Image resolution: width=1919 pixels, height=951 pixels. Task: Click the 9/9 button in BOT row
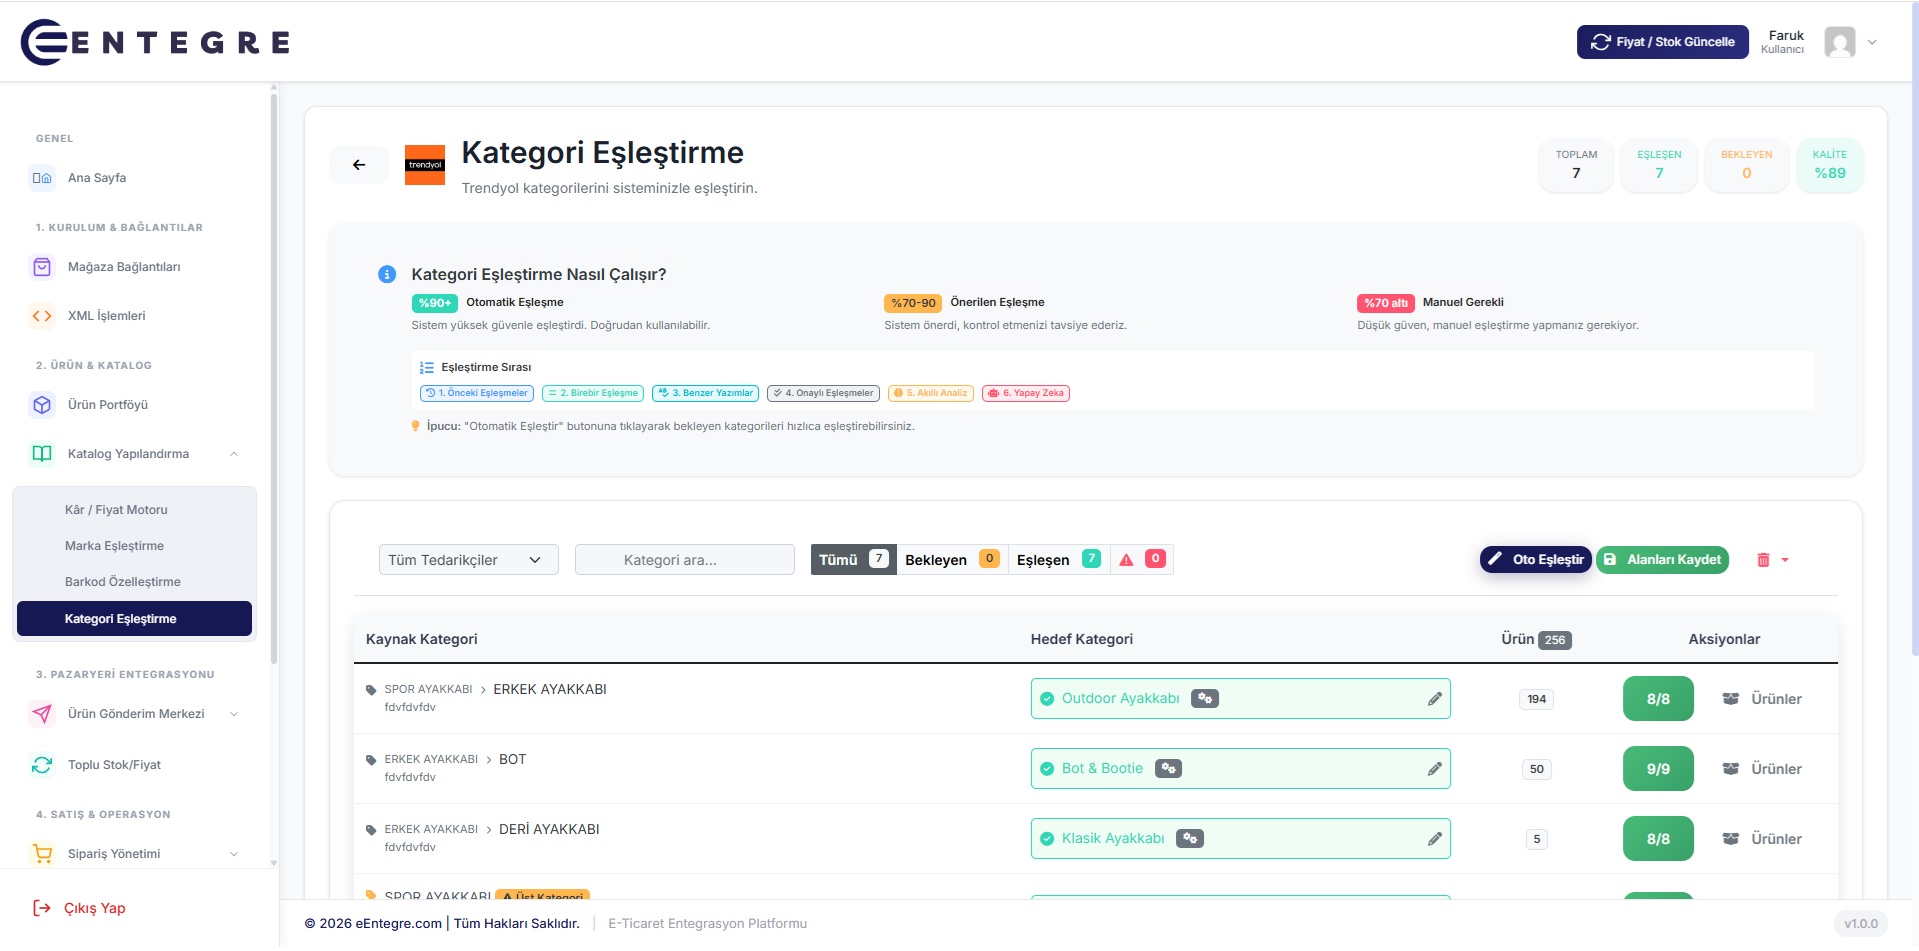coord(1658,769)
